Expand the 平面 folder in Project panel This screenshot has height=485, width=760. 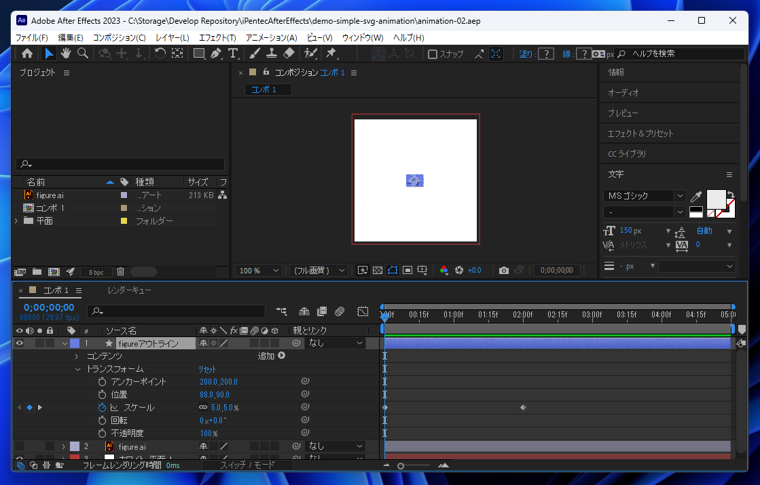[16, 221]
